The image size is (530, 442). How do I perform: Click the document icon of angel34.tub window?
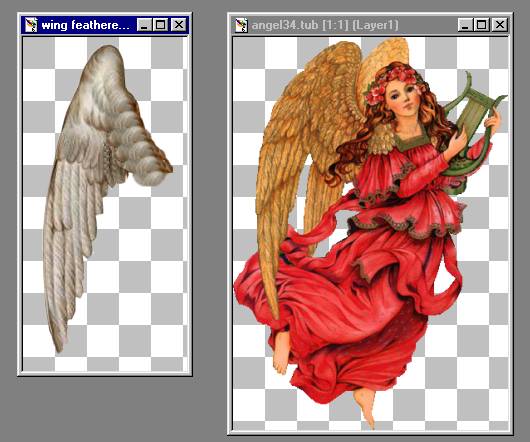pos(241,25)
